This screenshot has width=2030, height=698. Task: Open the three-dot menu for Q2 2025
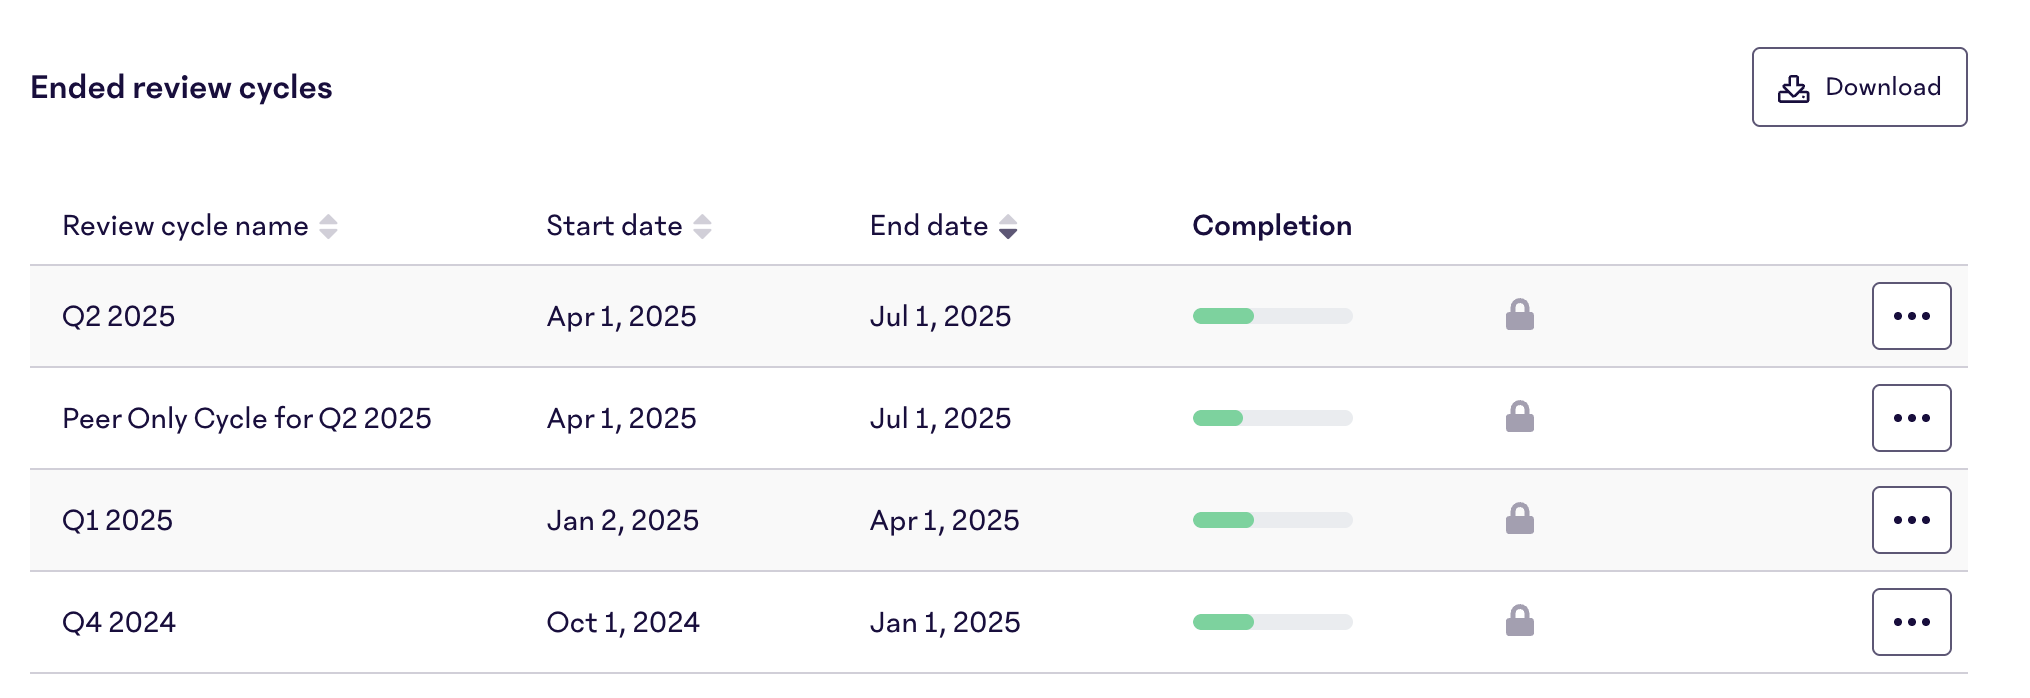point(1911,316)
